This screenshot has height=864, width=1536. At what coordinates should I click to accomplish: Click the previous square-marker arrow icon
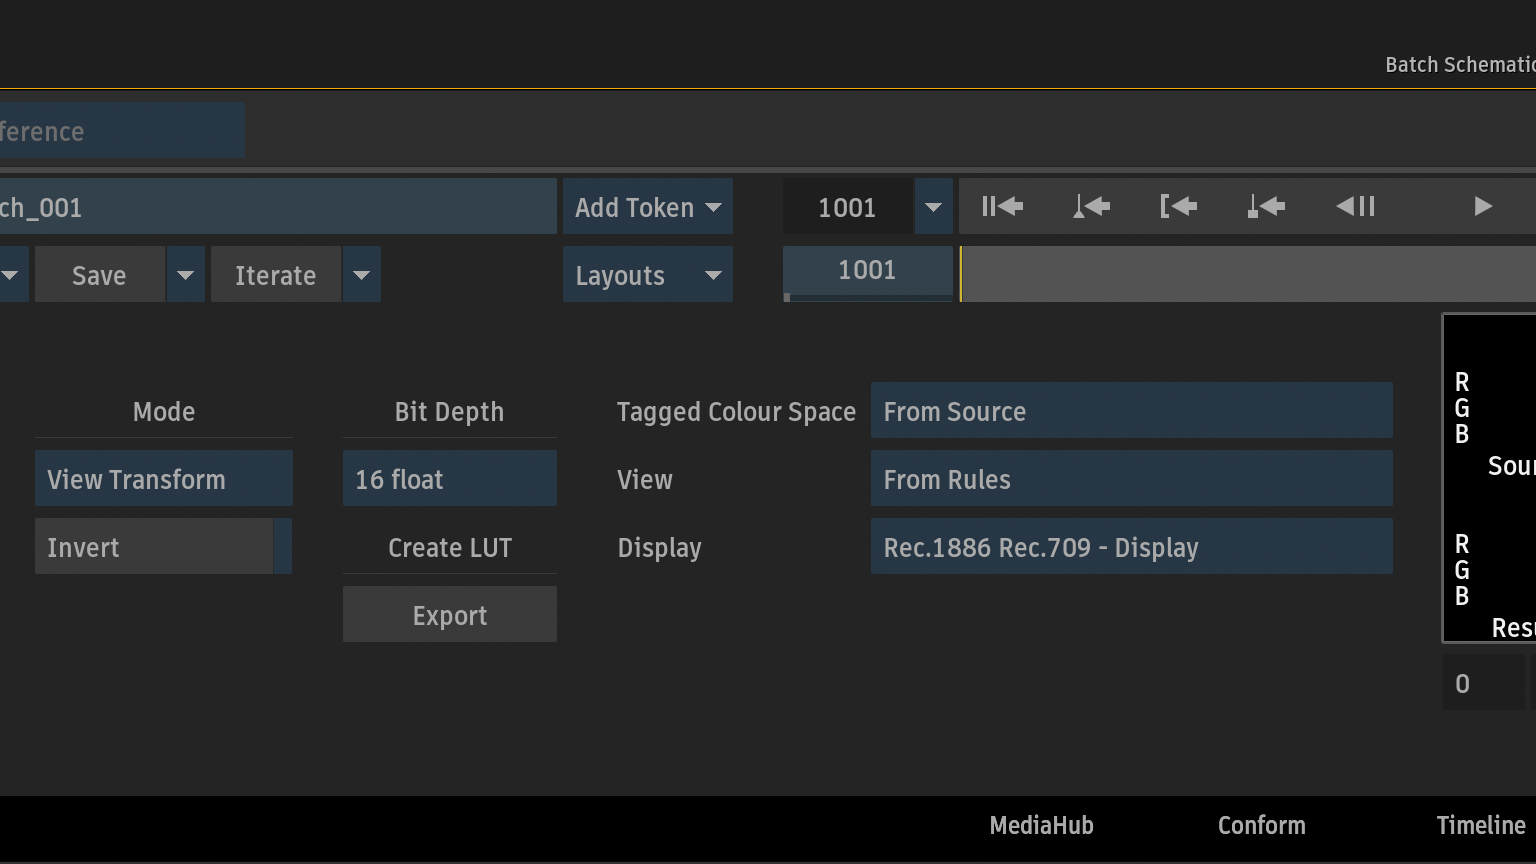(x=1266, y=207)
